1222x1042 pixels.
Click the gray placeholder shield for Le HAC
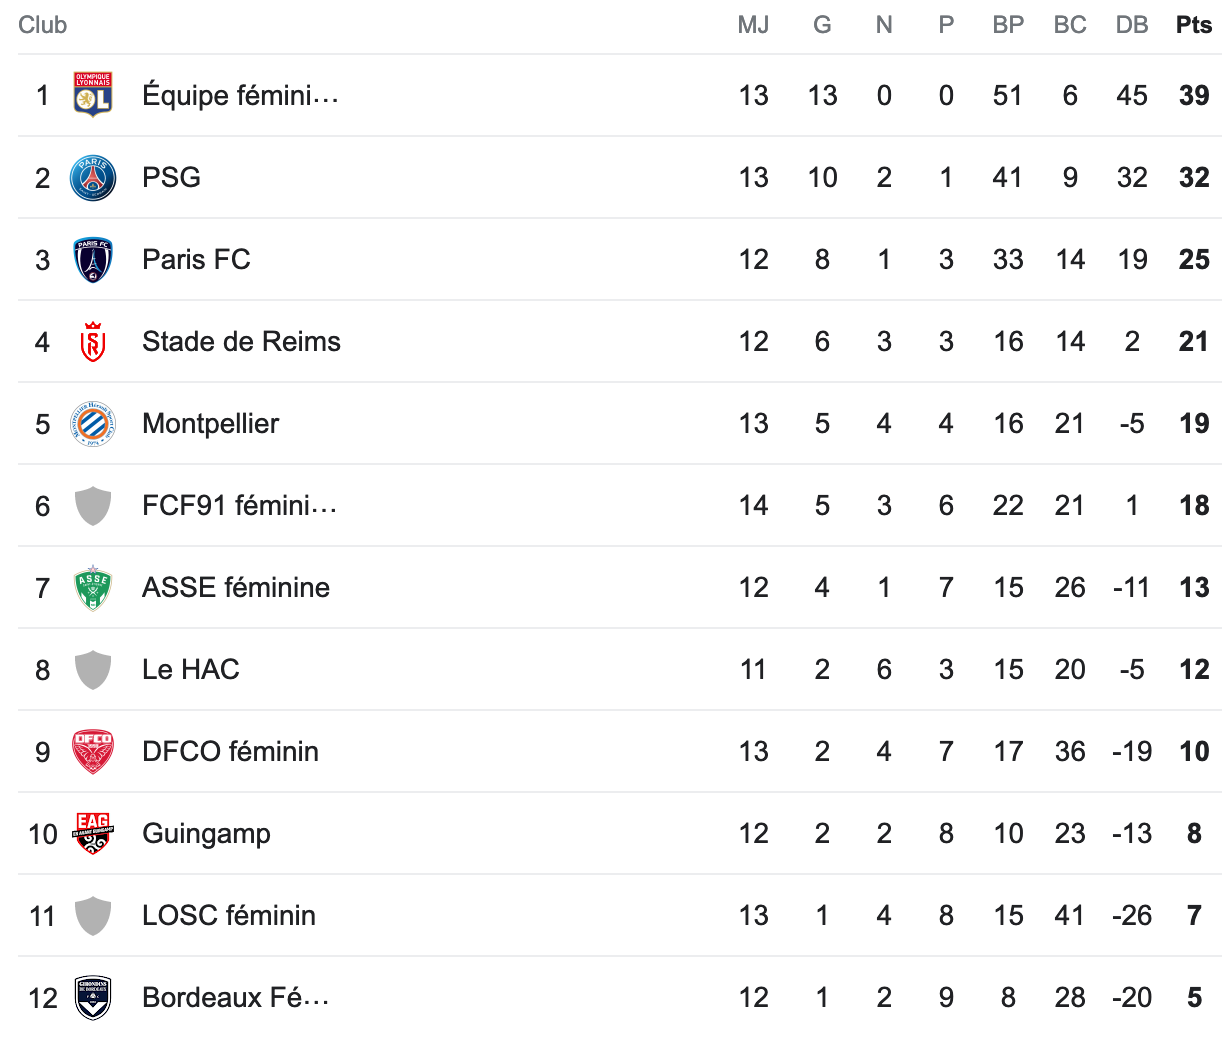[x=93, y=670]
